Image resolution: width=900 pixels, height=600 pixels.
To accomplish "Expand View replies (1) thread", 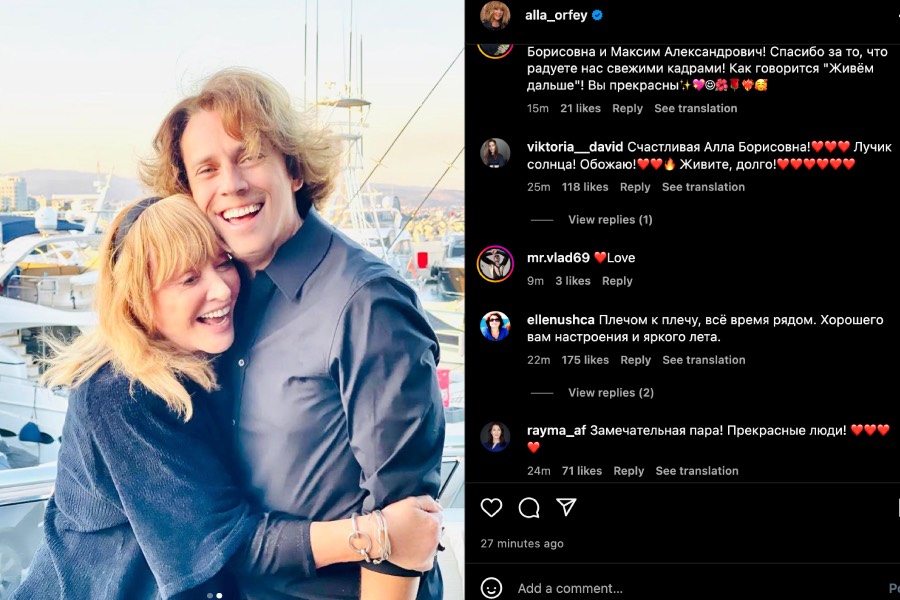I will click(x=610, y=219).
